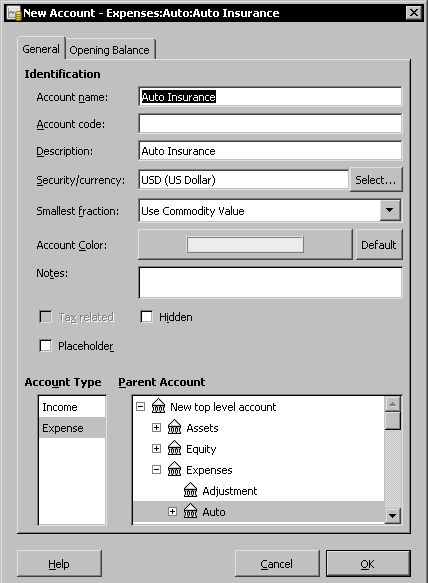The height and width of the screenshot is (583, 428).
Task: Click the Auto account bank icon
Action: point(190,512)
